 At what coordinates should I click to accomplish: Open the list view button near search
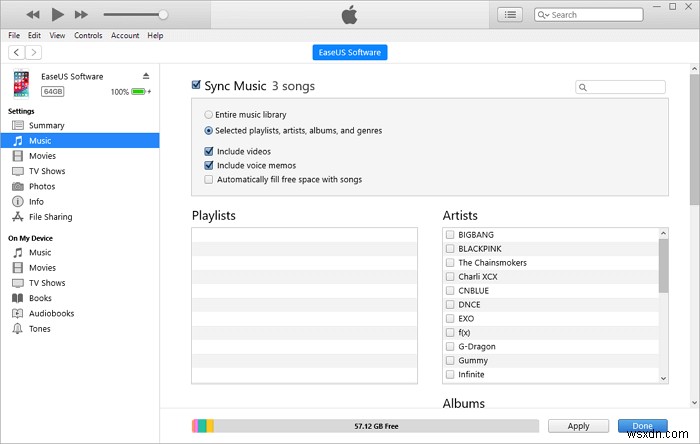(x=510, y=15)
